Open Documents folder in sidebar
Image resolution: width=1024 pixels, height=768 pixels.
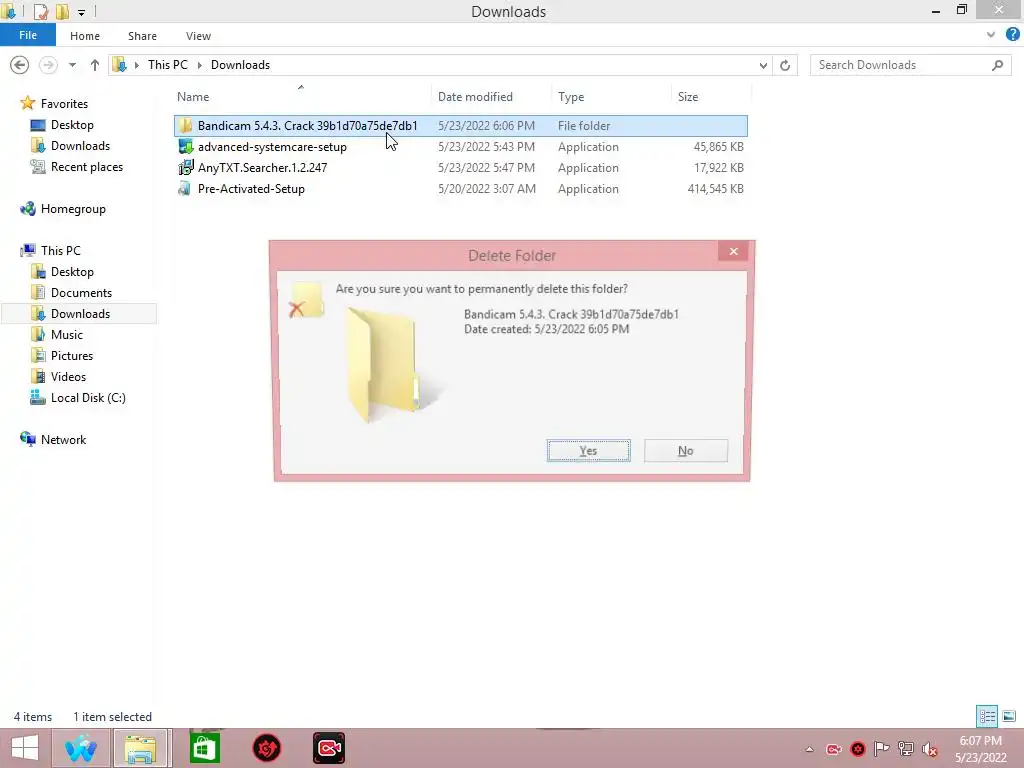pyautogui.click(x=81, y=293)
